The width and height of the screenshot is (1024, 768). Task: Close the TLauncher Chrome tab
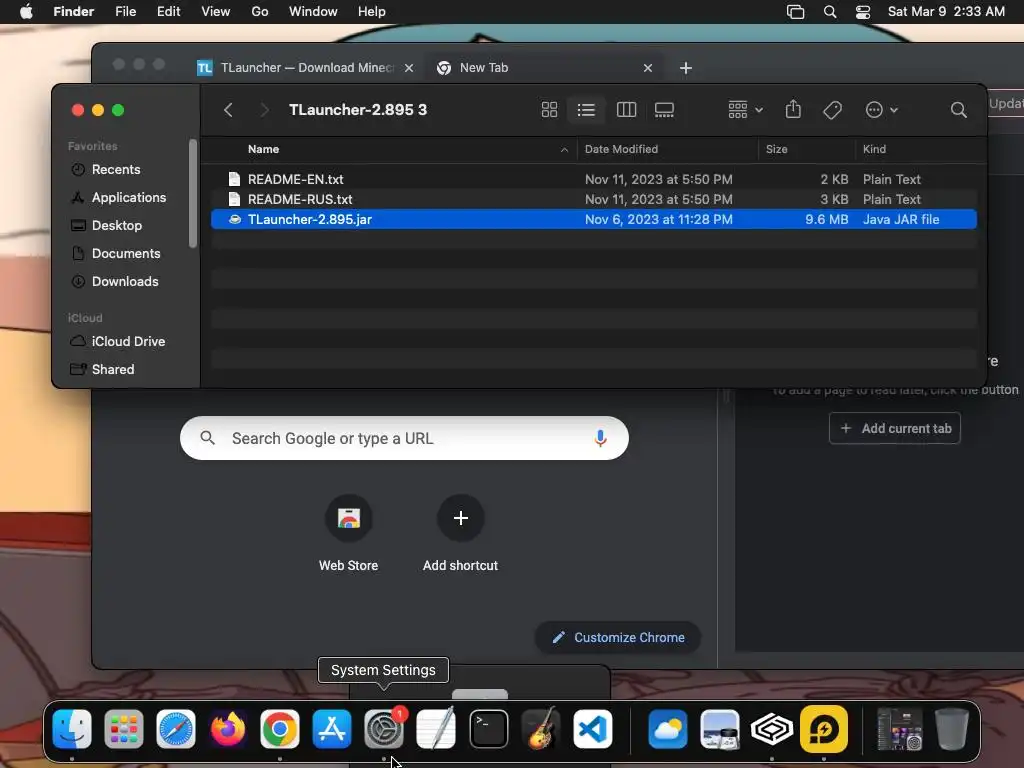[409, 68]
